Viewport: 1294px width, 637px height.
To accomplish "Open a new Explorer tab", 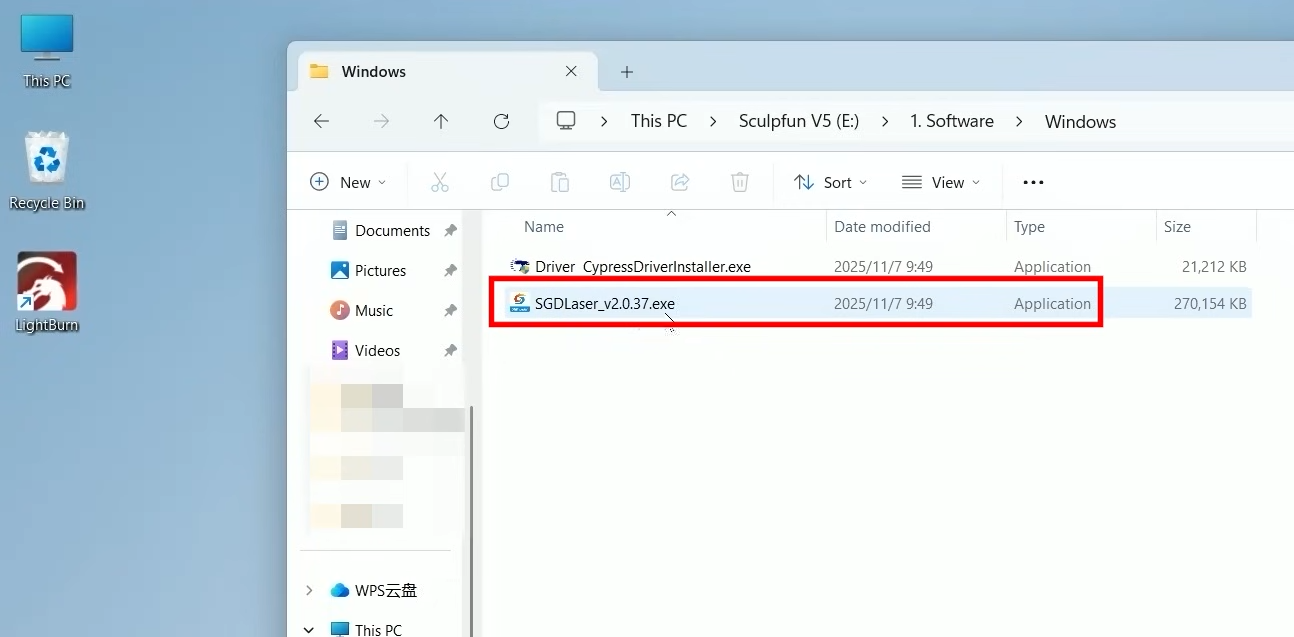I will coord(627,72).
